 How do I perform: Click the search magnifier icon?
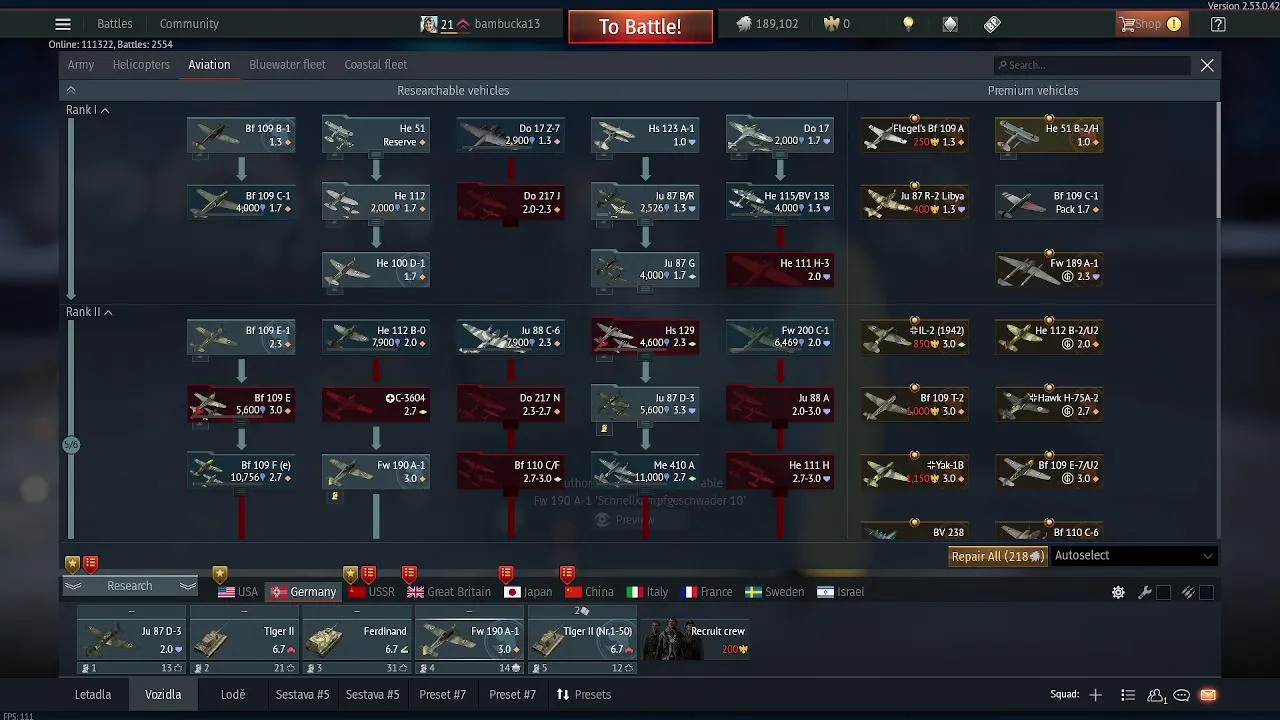pos(1002,65)
